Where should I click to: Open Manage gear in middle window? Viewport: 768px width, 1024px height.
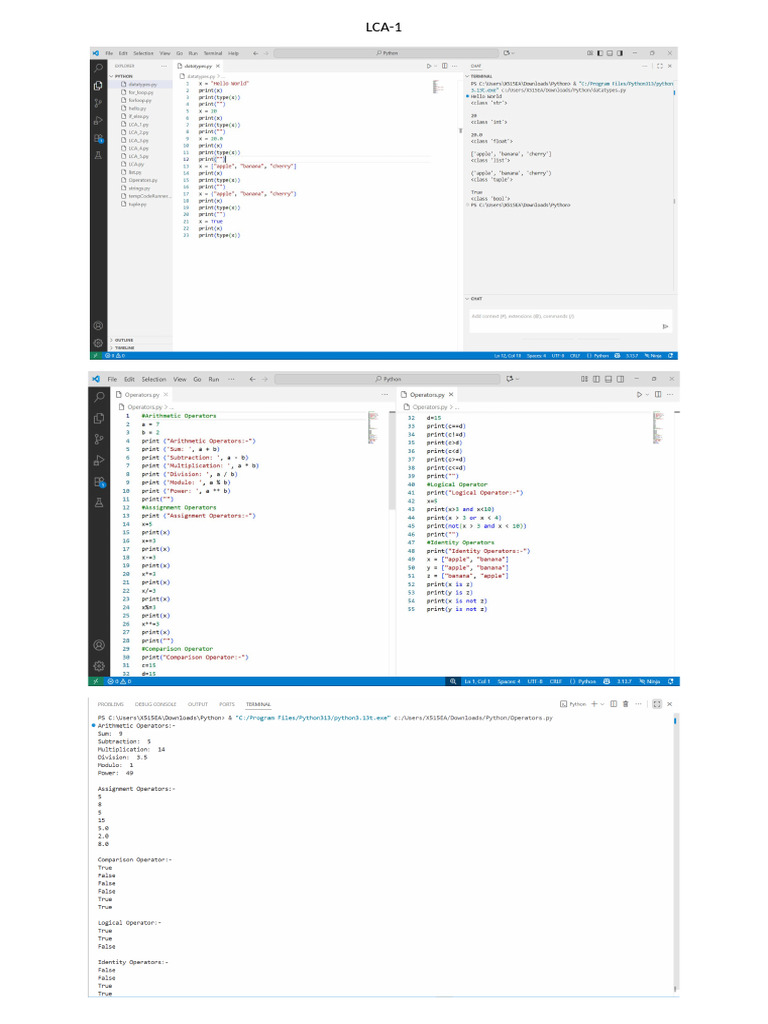(x=99, y=666)
